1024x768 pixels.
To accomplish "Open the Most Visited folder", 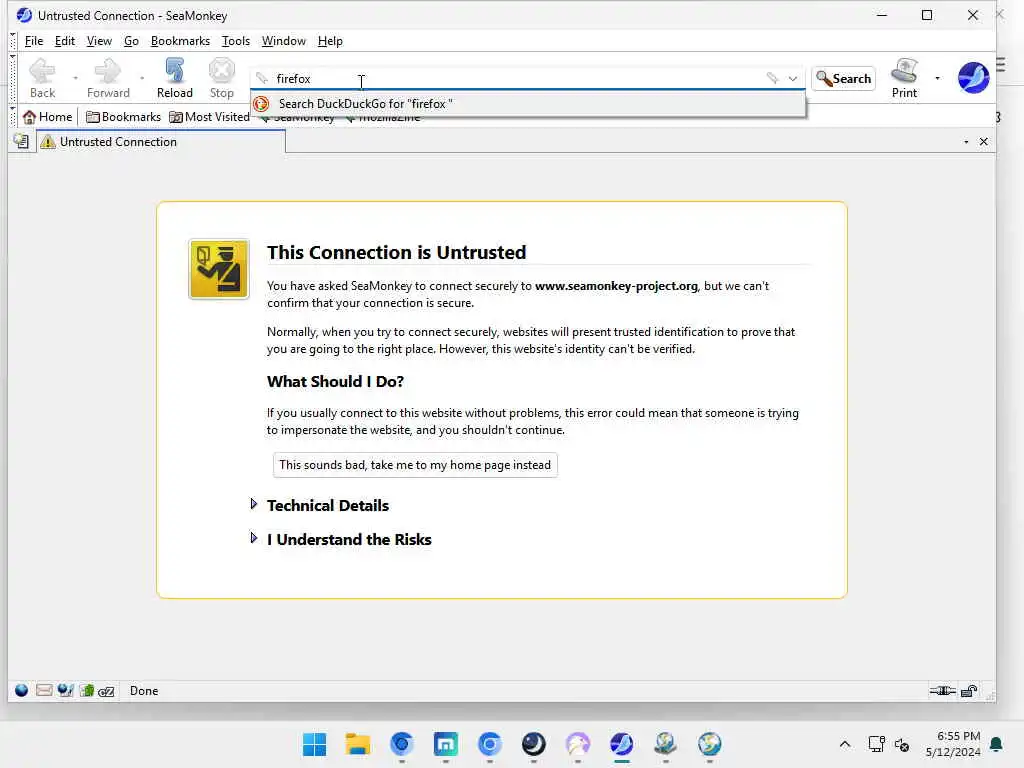I will (x=209, y=117).
